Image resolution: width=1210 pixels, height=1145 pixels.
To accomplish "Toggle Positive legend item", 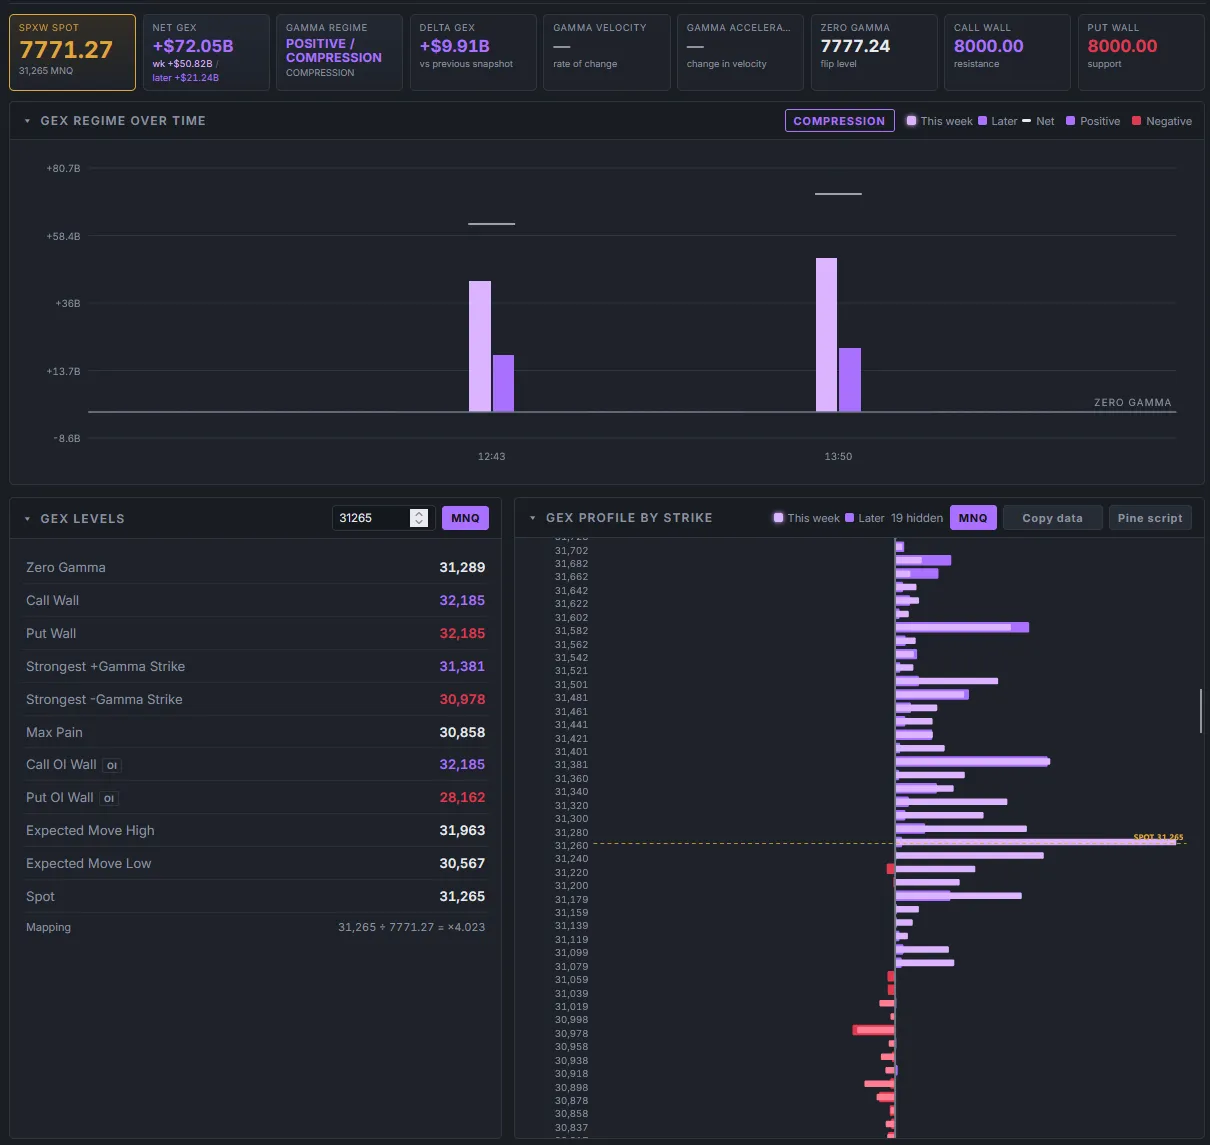I will pos(1093,121).
